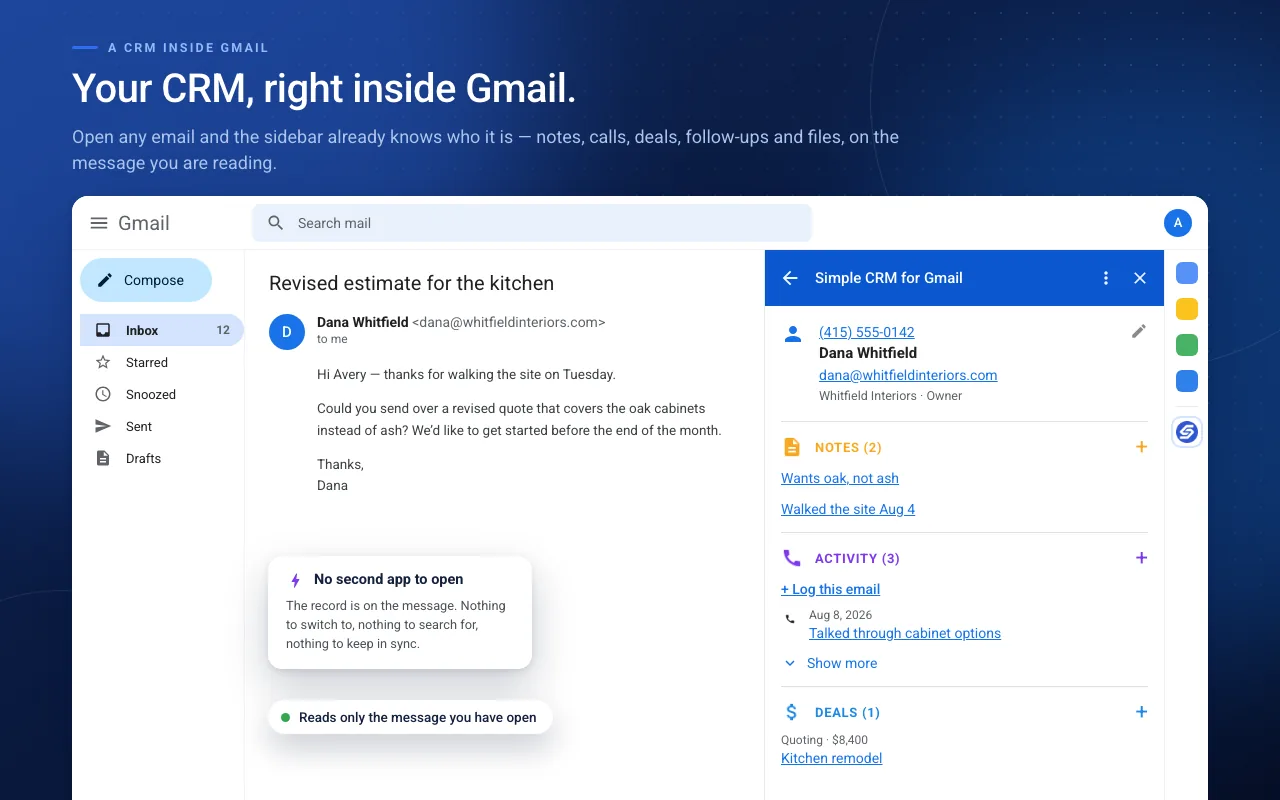Click the Gmail logo text
Viewport: 1280px width, 800px height.
pyautogui.click(x=144, y=223)
